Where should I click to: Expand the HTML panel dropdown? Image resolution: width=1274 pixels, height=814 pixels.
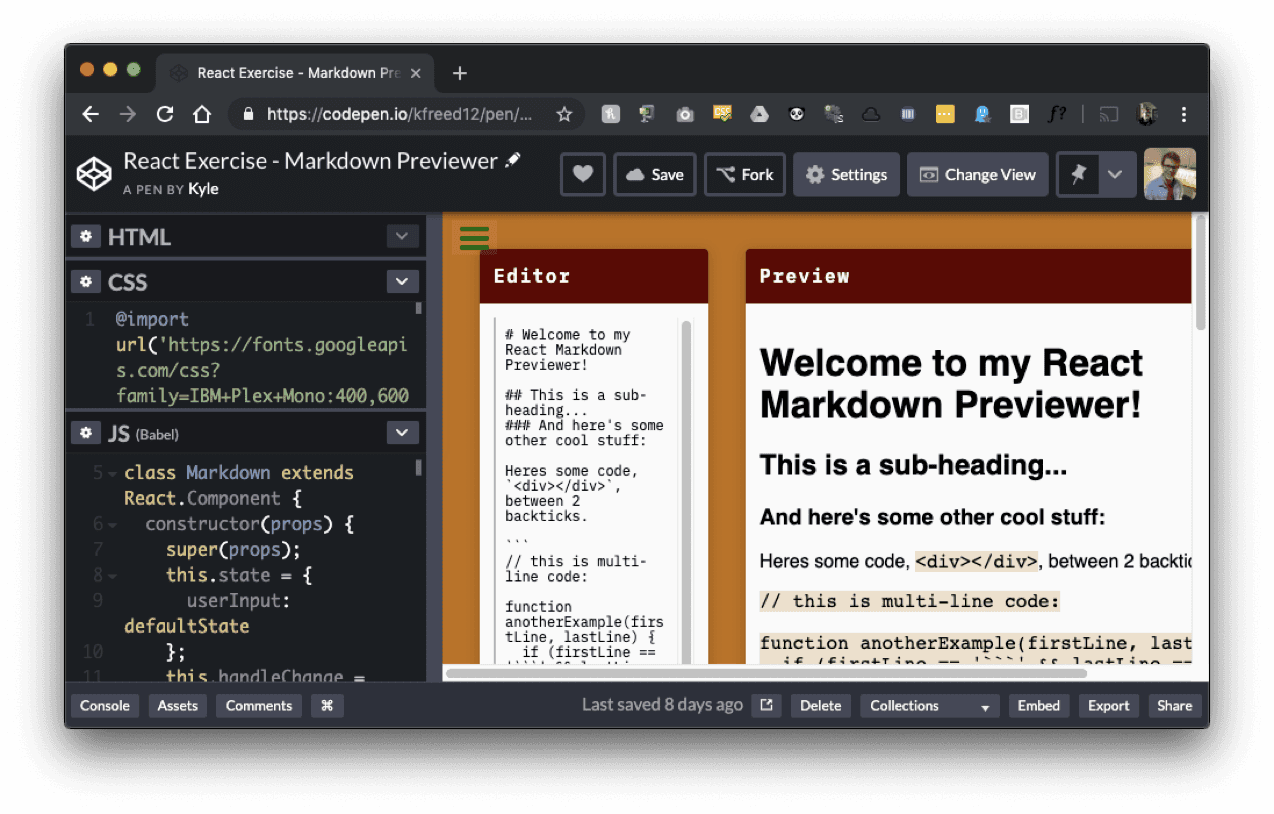[x=402, y=236]
